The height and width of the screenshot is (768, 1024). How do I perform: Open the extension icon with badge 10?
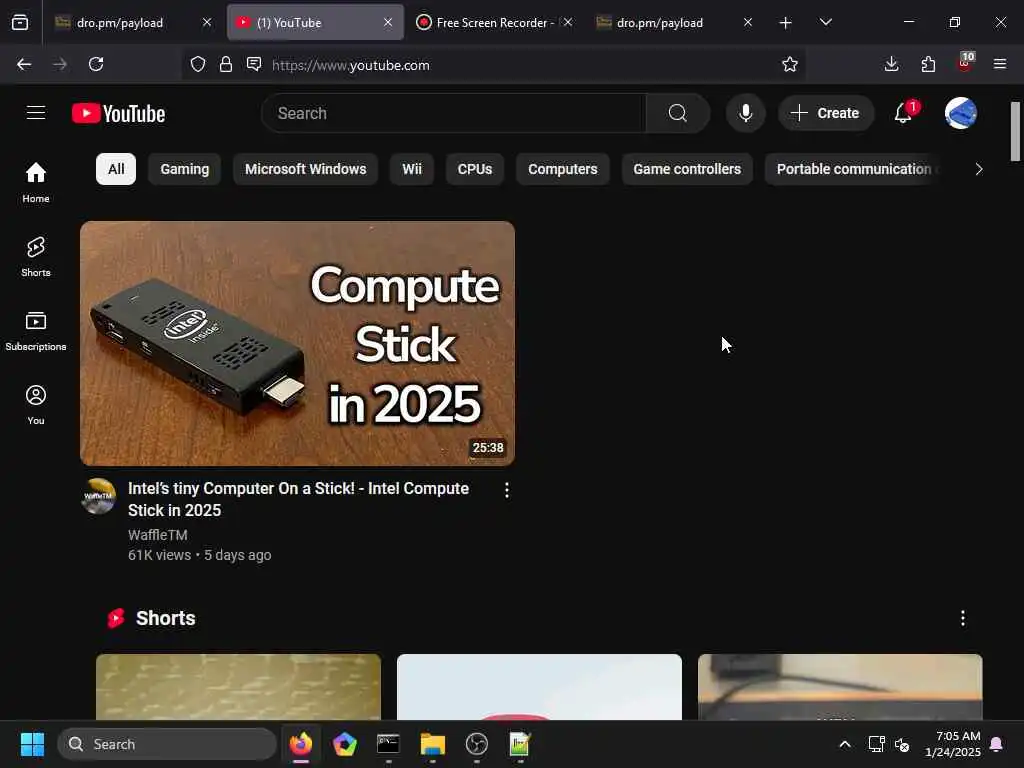point(965,63)
